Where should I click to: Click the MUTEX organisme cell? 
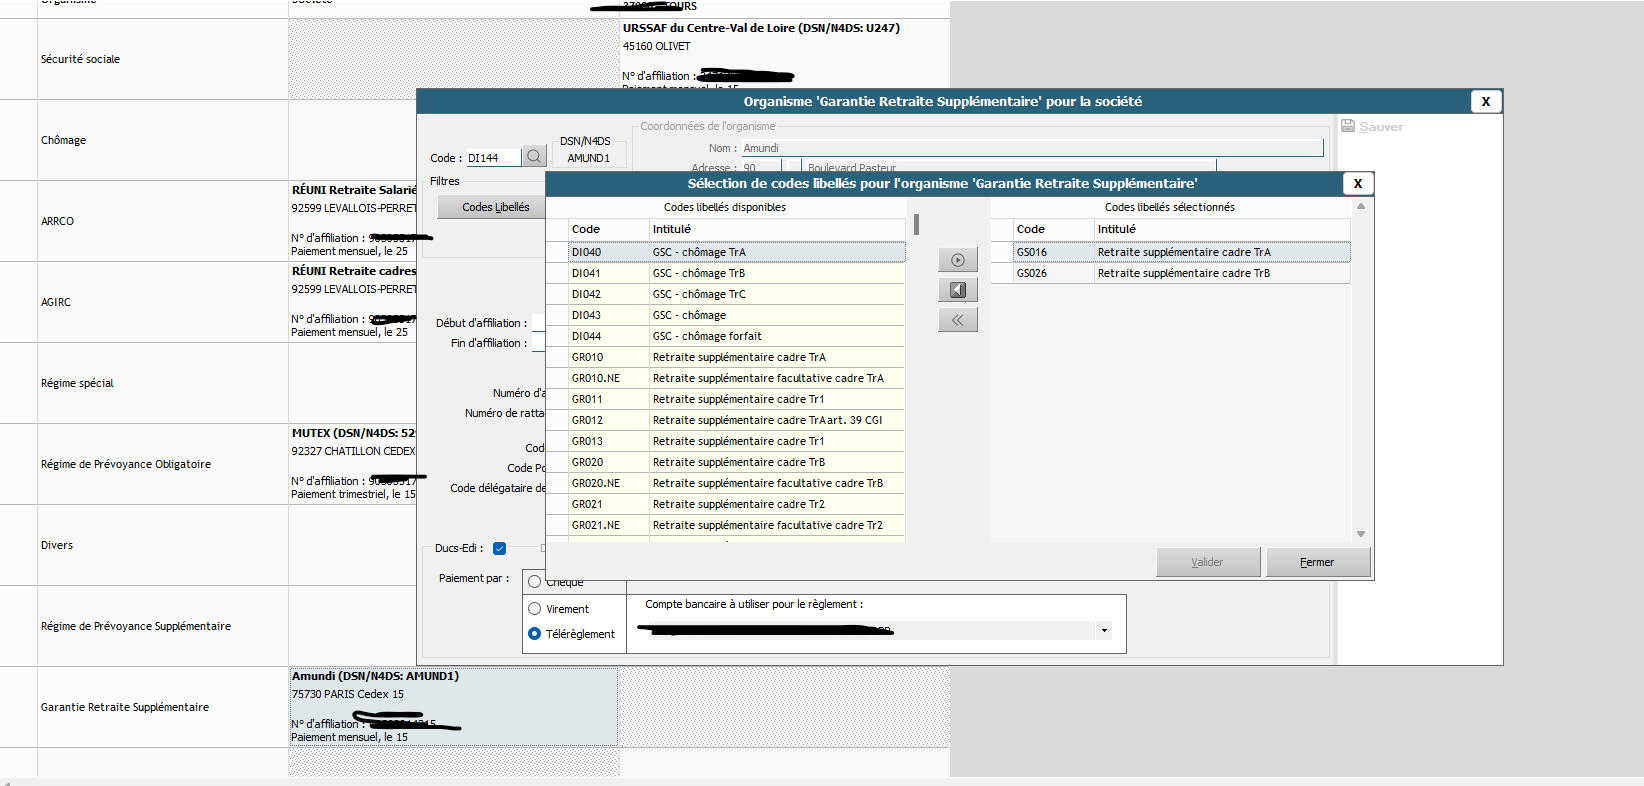(x=353, y=463)
